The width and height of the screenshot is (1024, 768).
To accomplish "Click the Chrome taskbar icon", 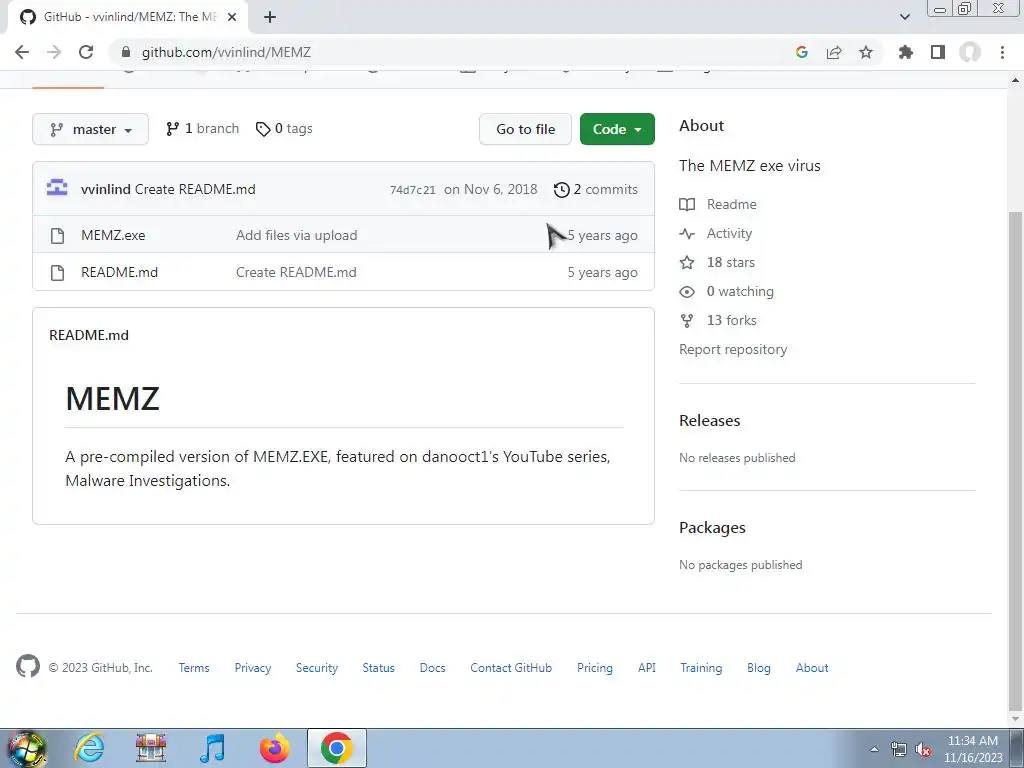I will click(336, 748).
